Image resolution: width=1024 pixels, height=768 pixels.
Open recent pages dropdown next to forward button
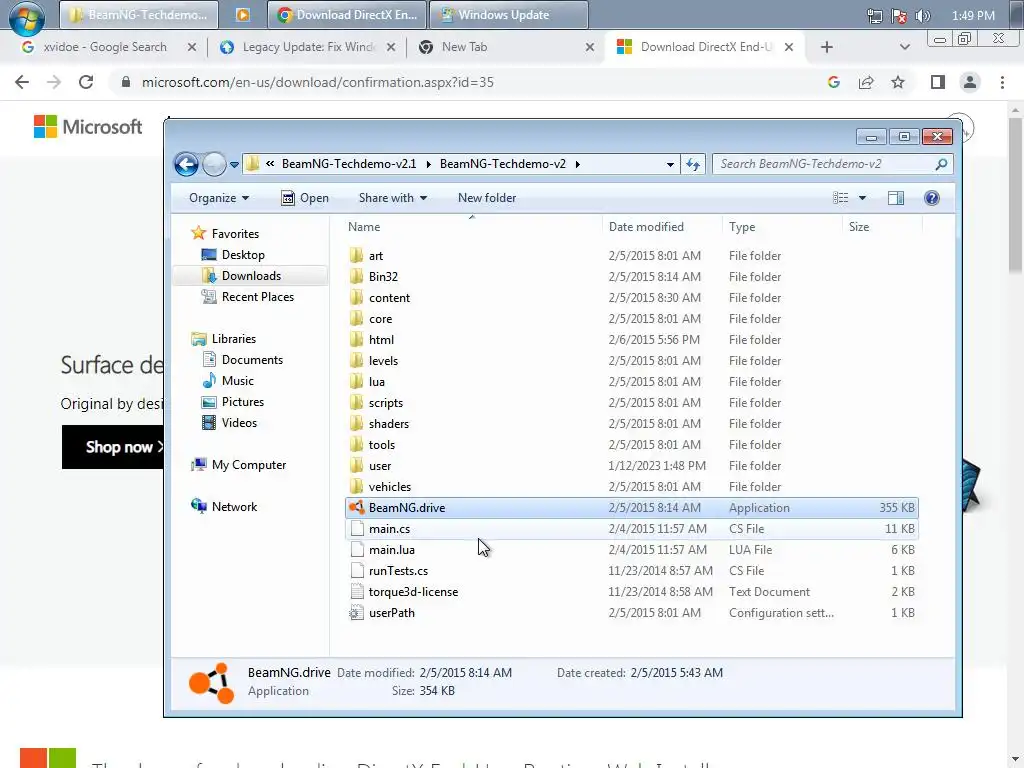[x=234, y=165]
